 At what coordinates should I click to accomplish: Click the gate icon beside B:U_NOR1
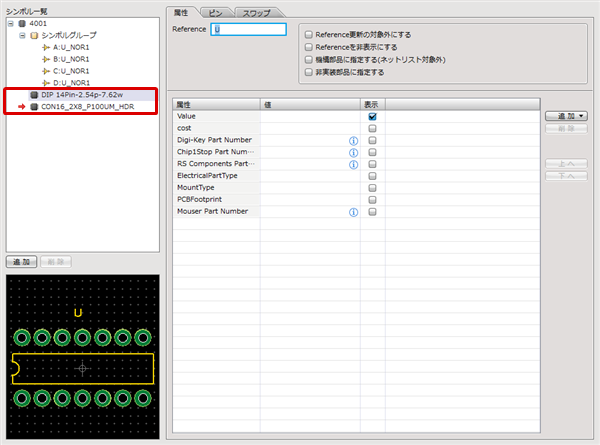tap(46, 59)
